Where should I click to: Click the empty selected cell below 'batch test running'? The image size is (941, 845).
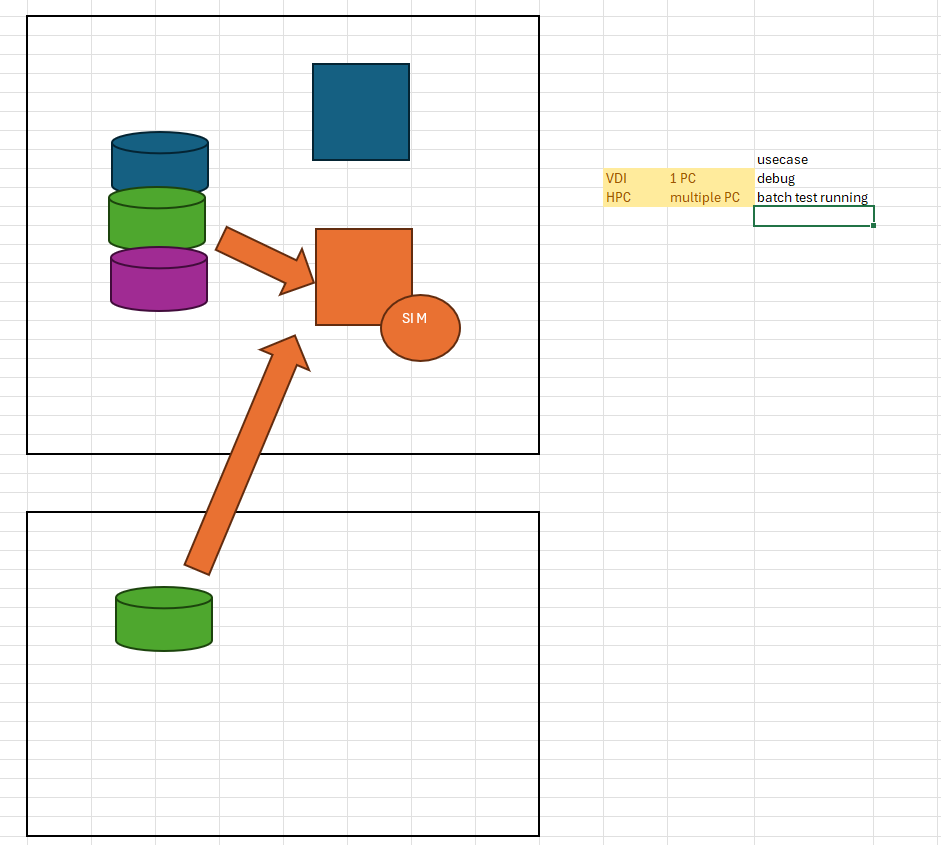point(813,216)
